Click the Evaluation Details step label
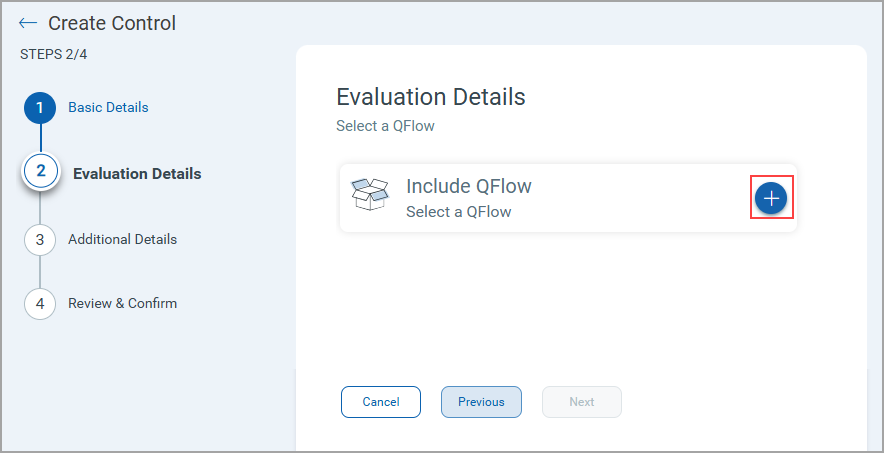Viewport: 884px width, 453px height. [x=137, y=174]
